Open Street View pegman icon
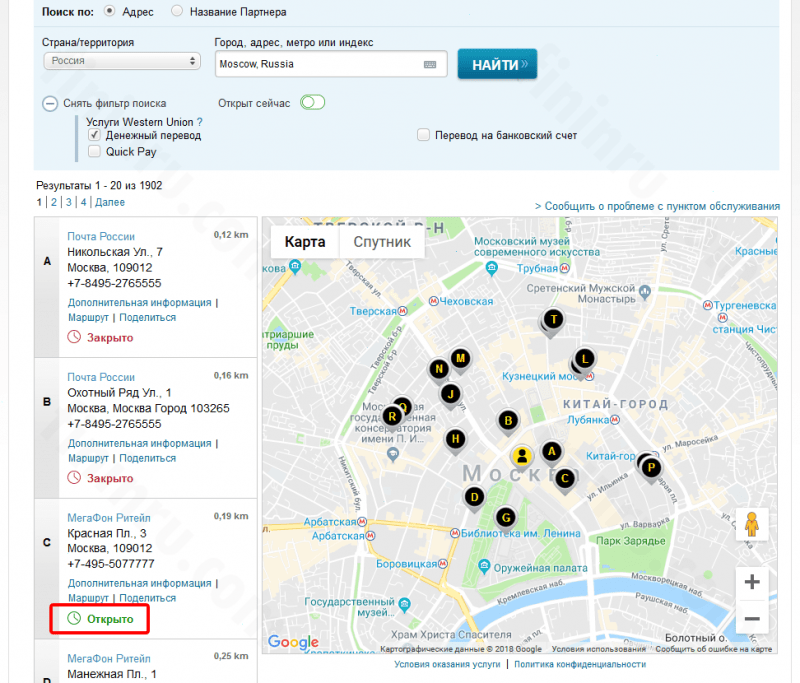Screen dimensions: 800x683 [752, 524]
